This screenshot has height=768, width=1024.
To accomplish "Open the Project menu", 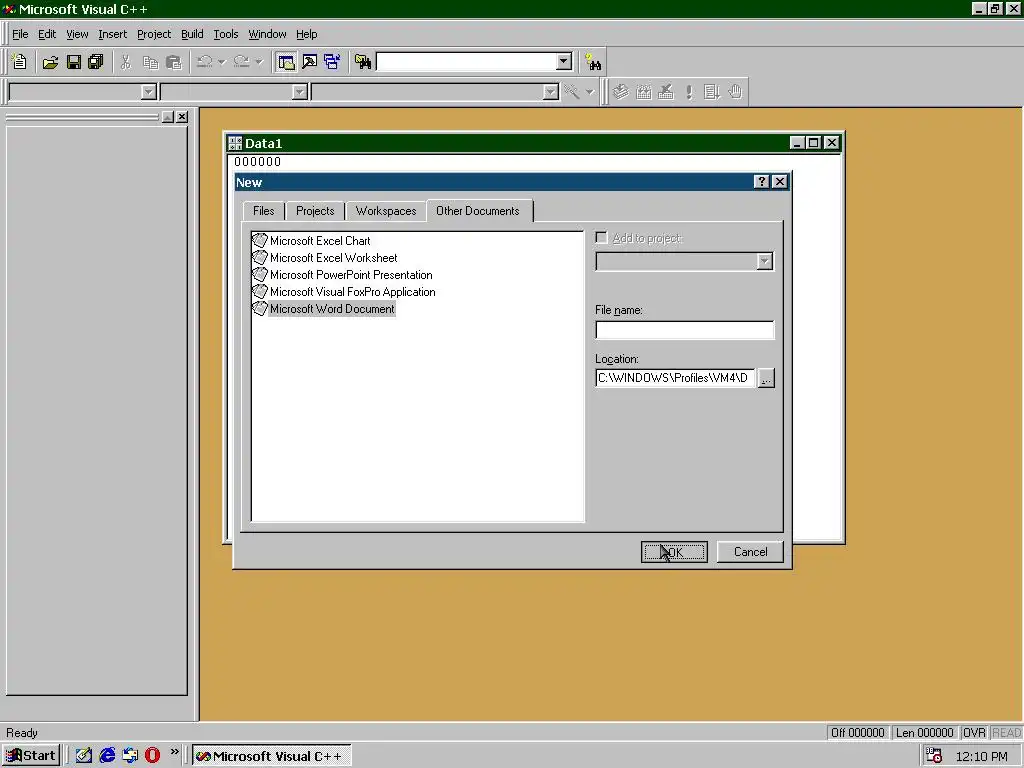I will [154, 34].
